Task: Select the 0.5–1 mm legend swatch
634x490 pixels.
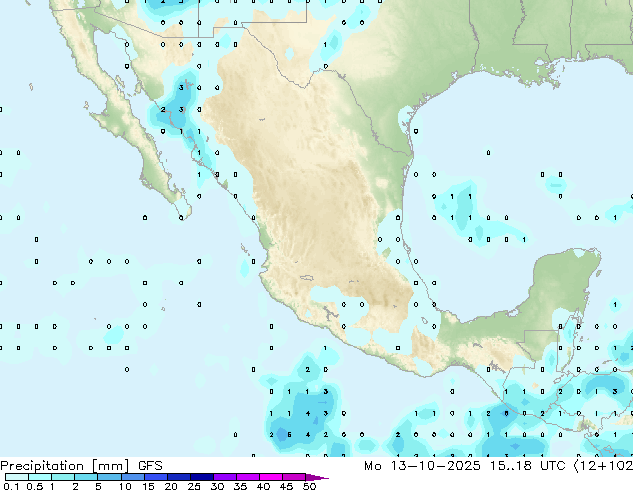Action: tap(40, 477)
